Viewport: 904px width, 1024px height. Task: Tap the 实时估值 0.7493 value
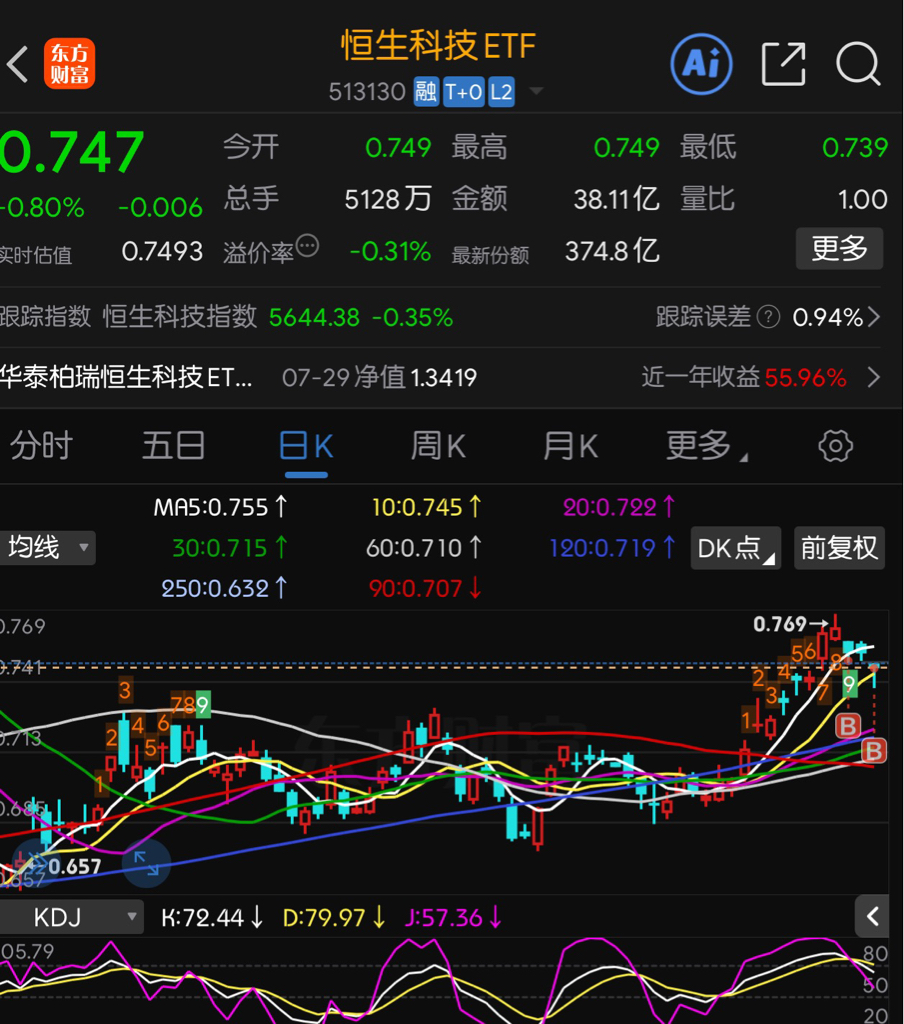(162, 251)
